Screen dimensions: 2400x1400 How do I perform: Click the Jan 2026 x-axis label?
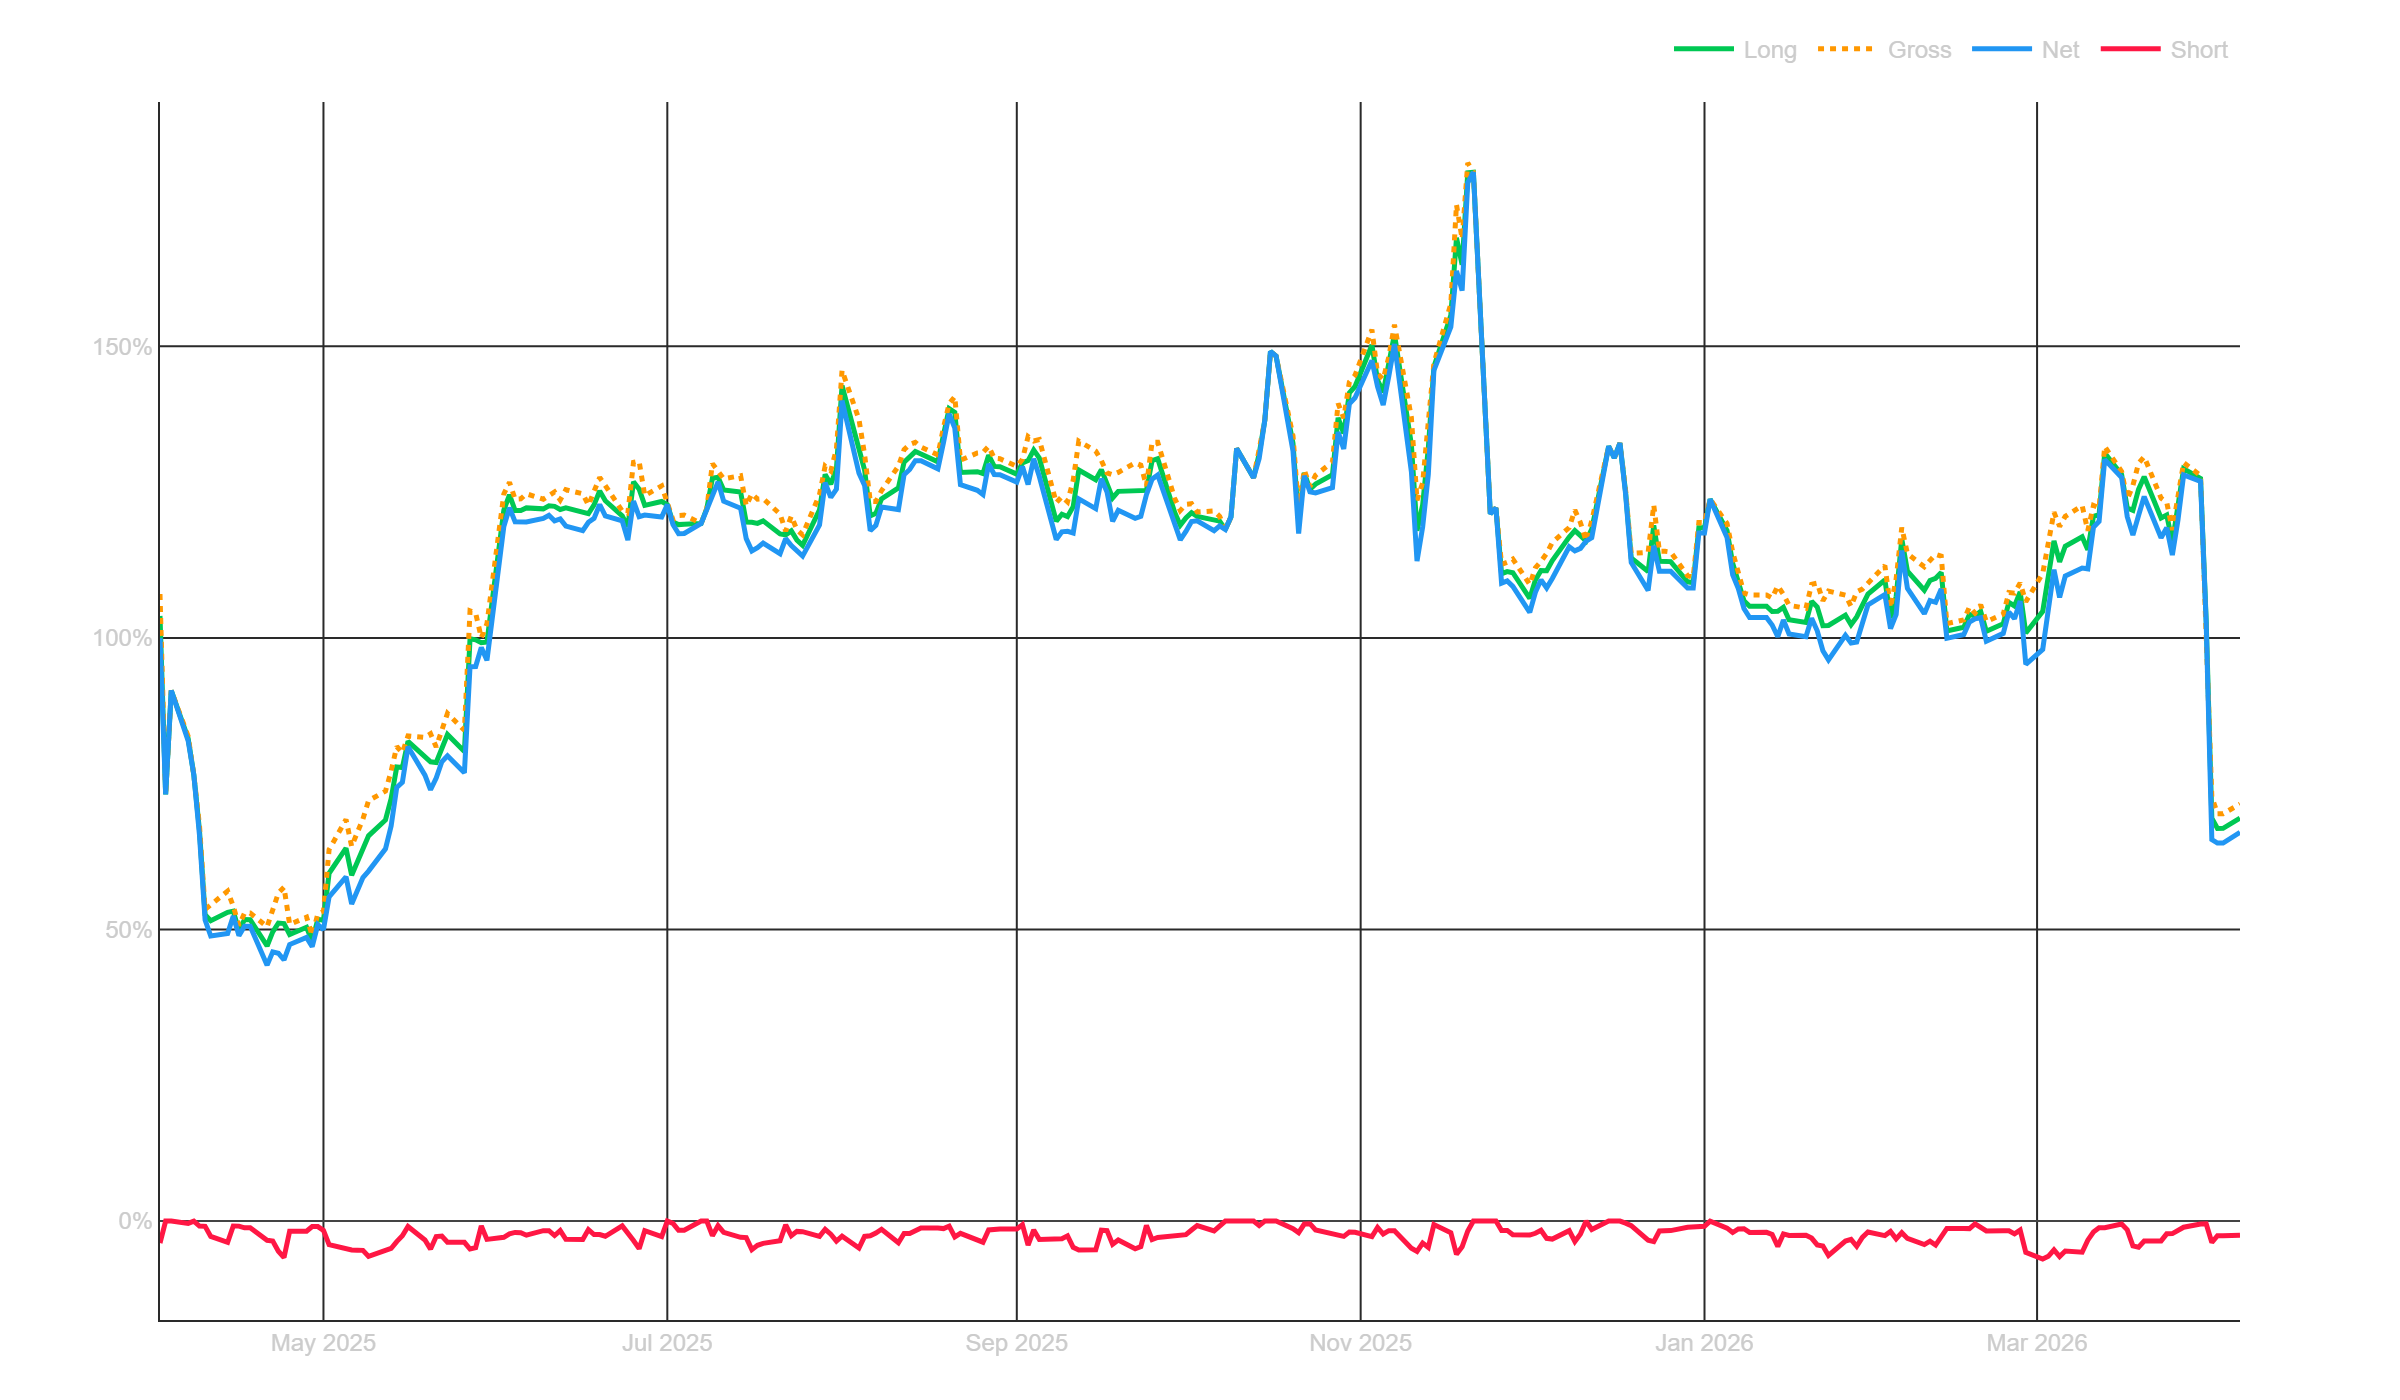pyautogui.click(x=1704, y=1343)
